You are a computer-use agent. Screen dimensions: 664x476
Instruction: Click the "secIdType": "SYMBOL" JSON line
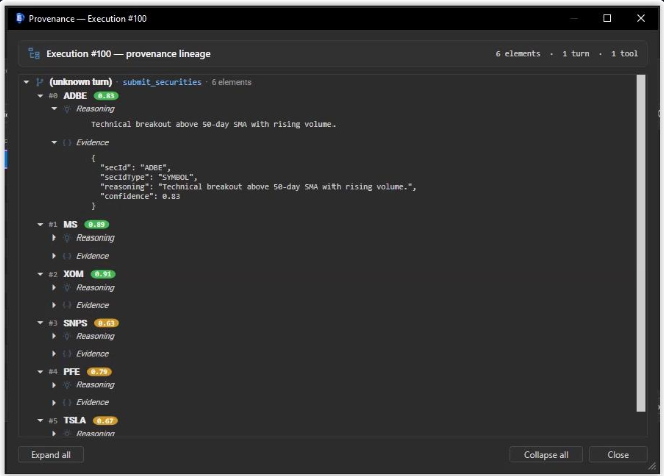pos(149,177)
